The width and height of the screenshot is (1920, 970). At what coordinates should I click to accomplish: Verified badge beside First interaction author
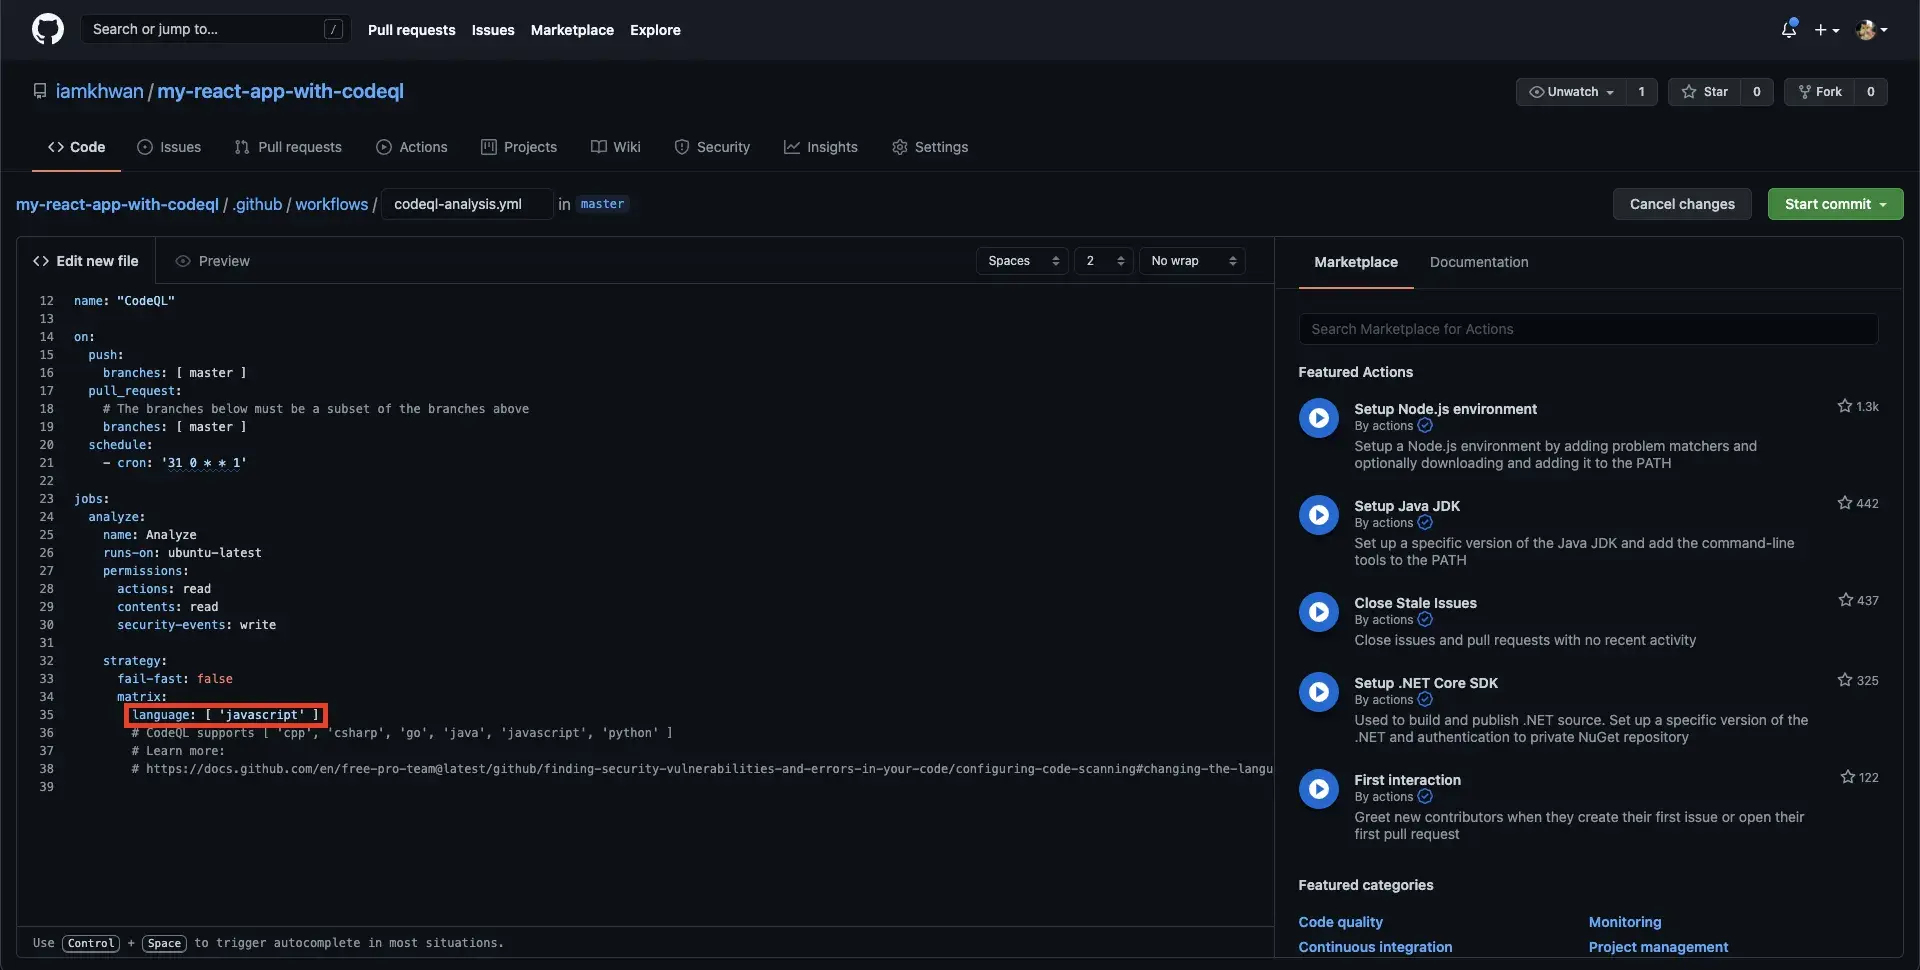point(1425,797)
